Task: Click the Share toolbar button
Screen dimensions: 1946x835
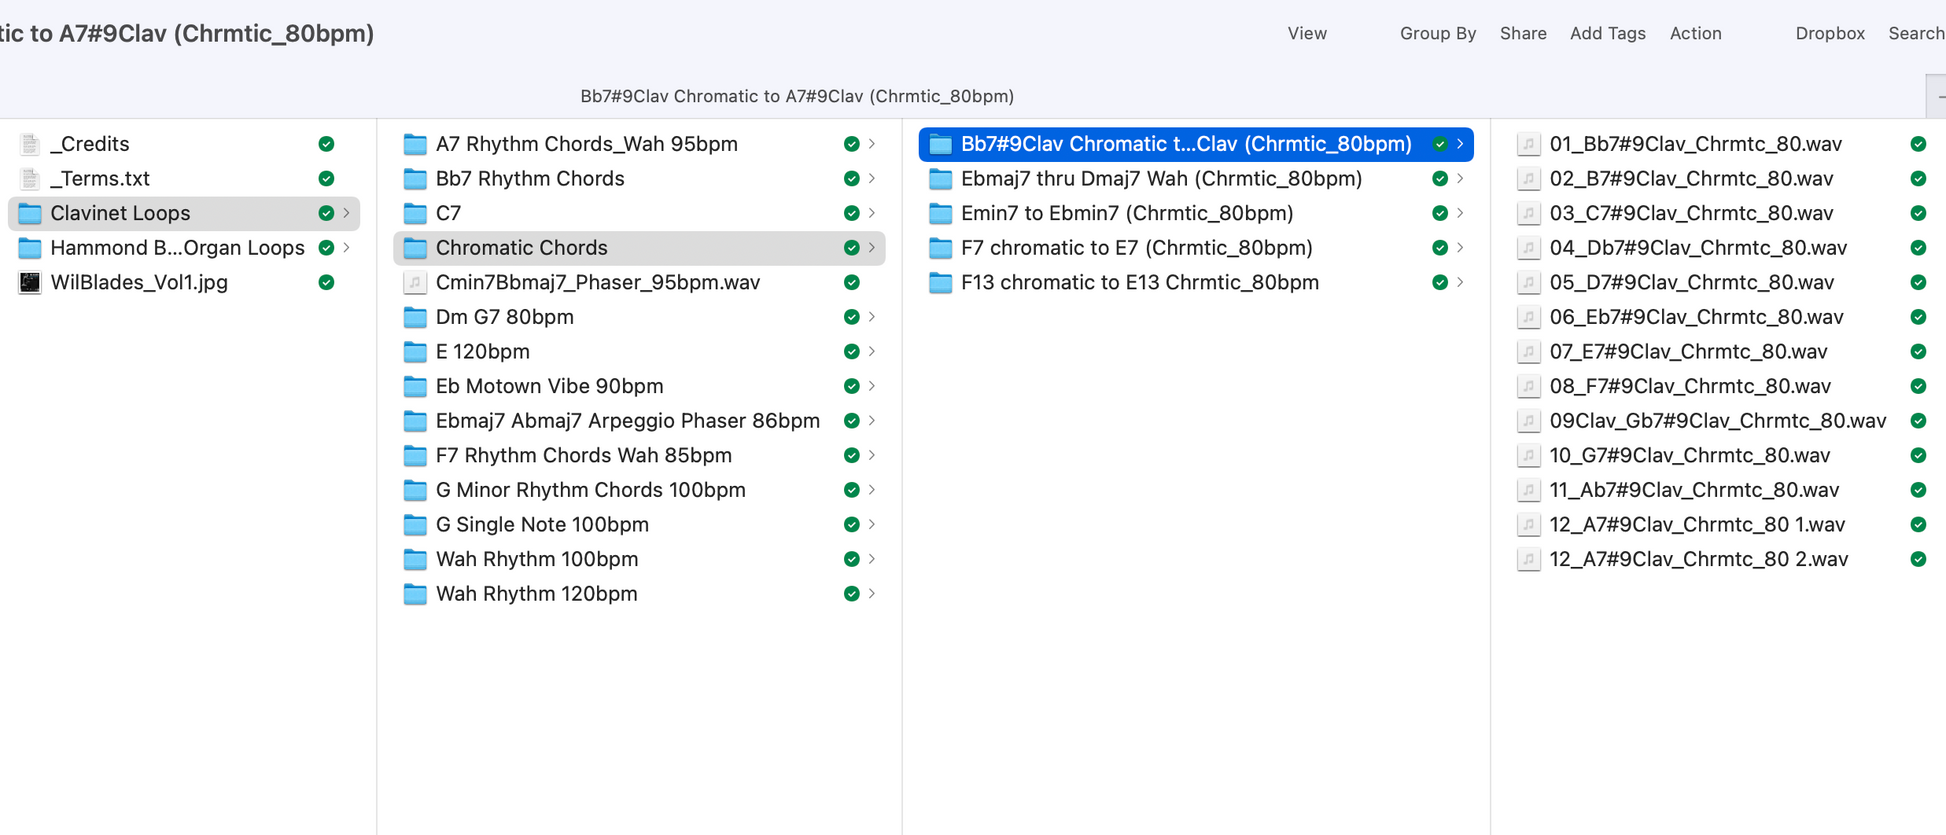Action: pos(1522,33)
